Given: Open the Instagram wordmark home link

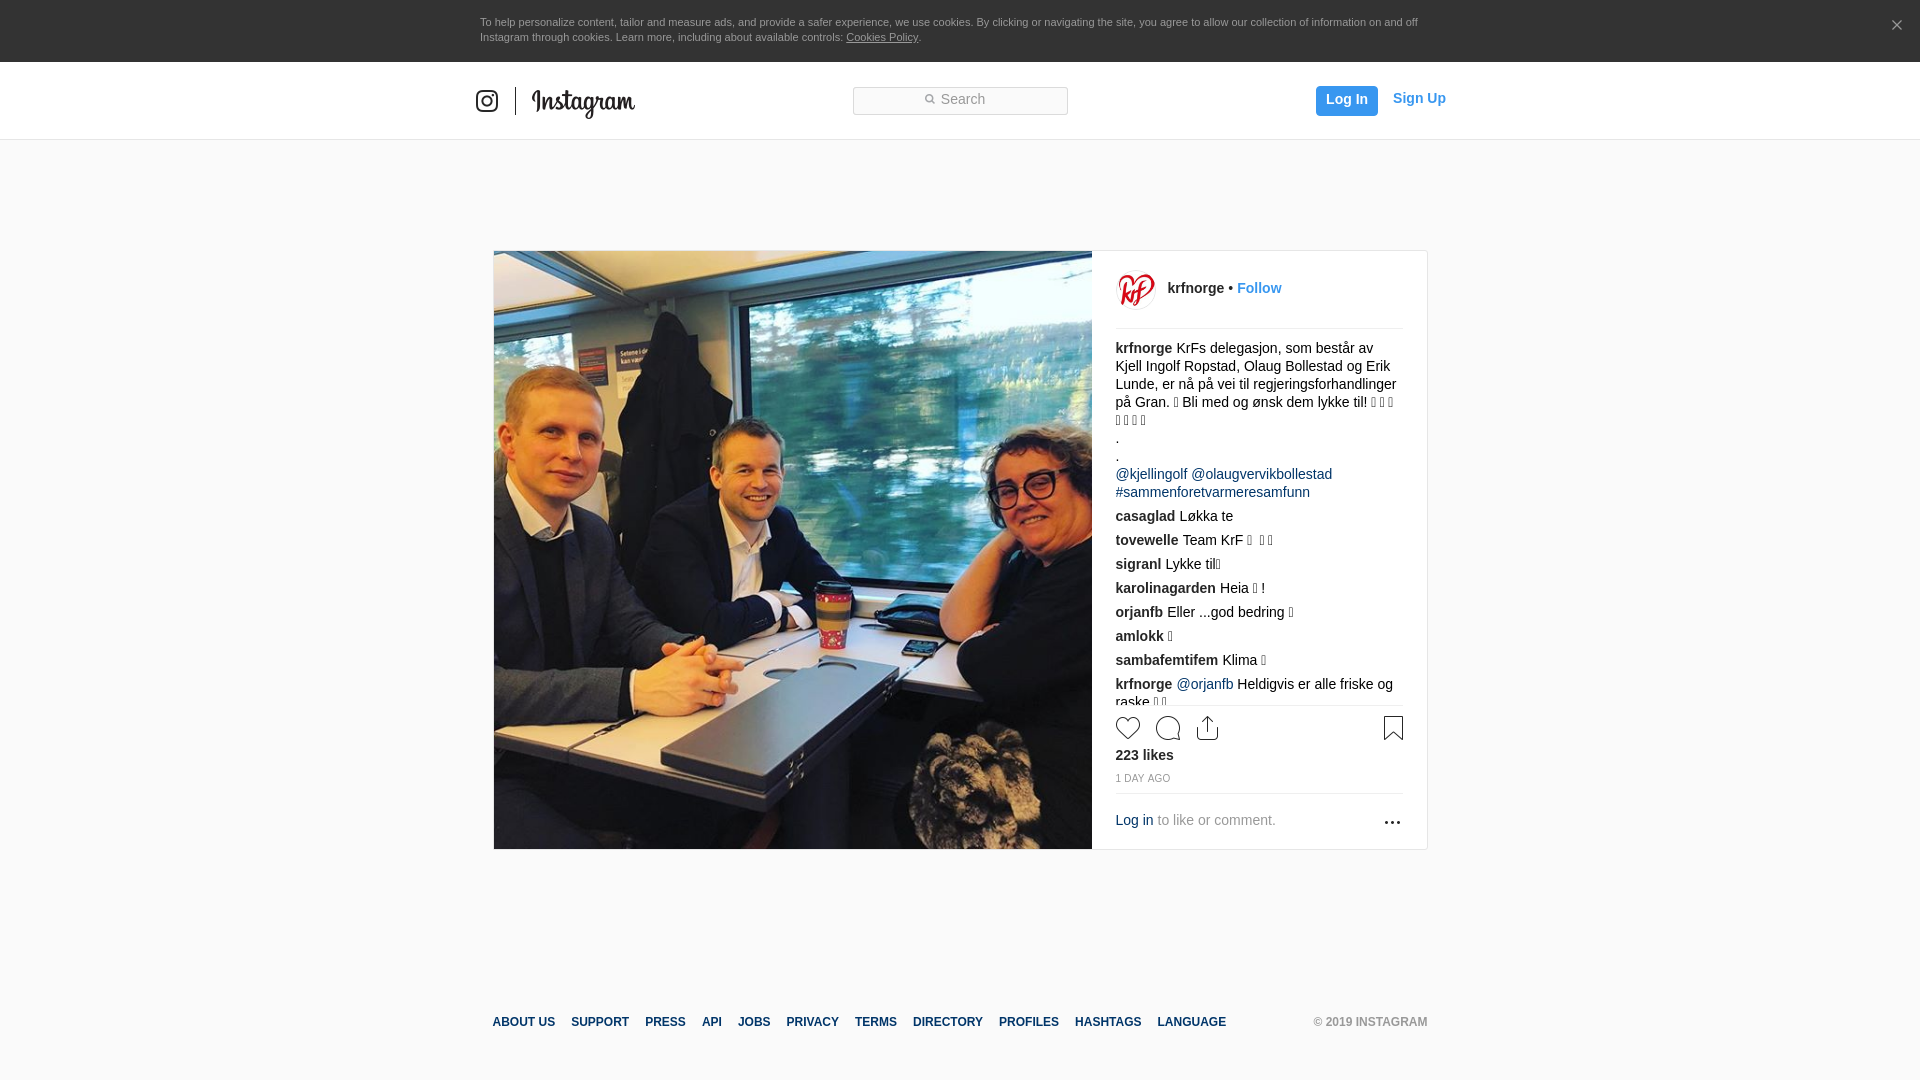Looking at the screenshot, I should pos(583,103).
